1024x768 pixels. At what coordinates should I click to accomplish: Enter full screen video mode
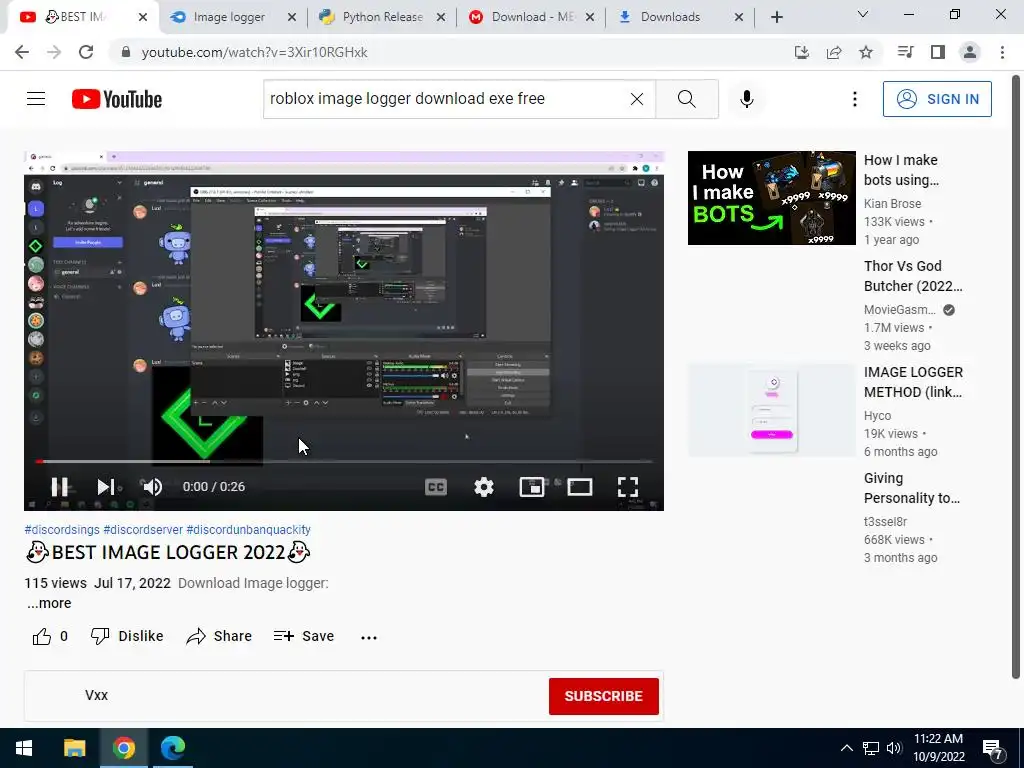point(628,487)
